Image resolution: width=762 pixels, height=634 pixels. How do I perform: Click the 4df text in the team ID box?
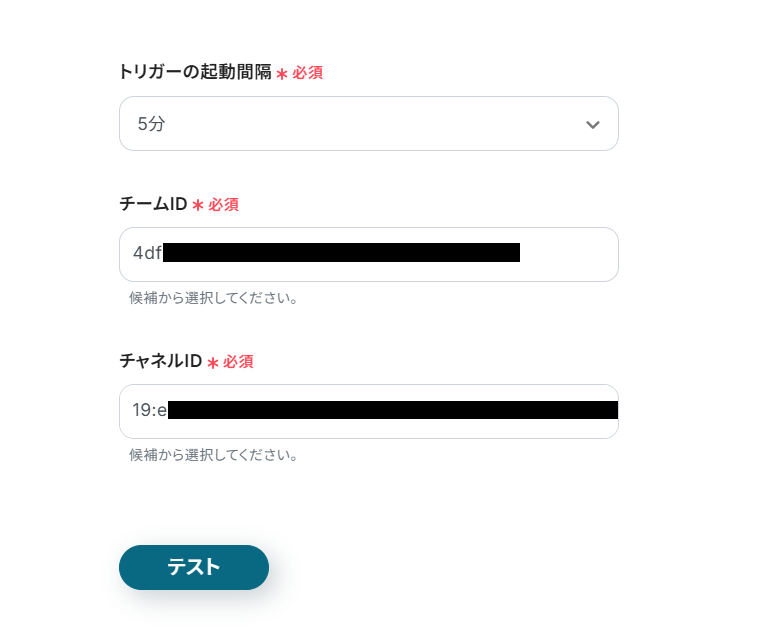point(147,253)
